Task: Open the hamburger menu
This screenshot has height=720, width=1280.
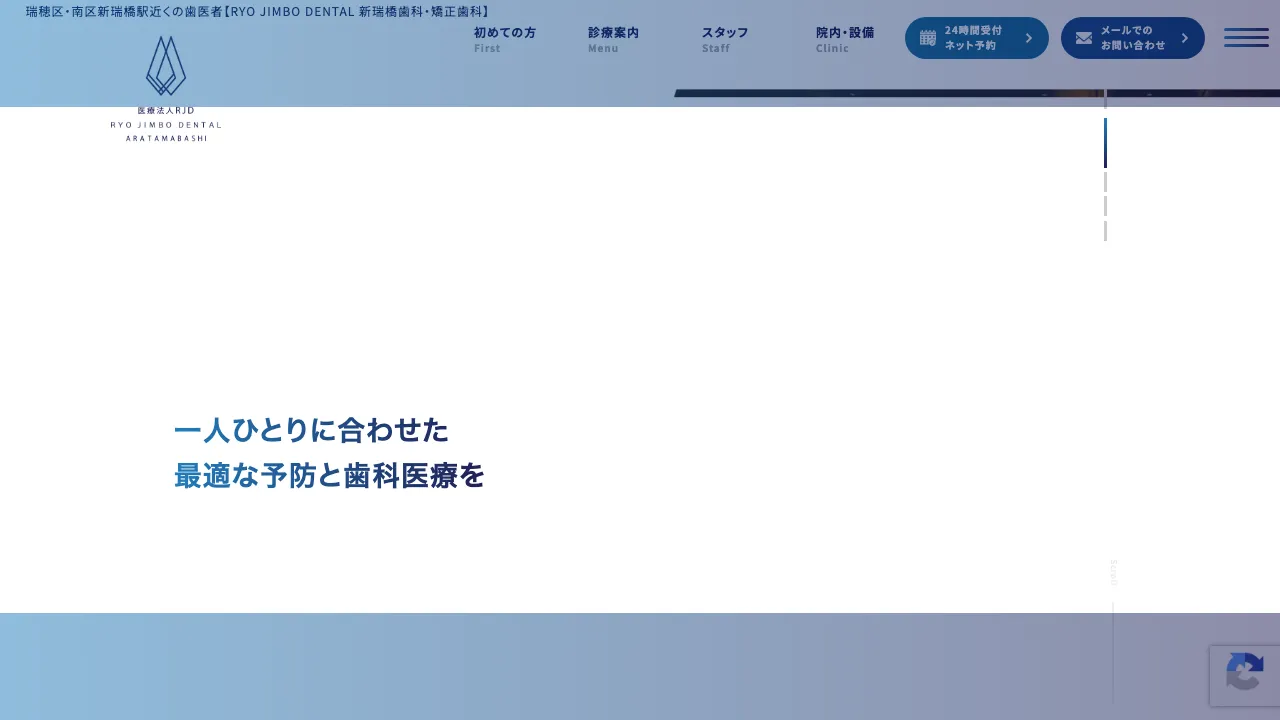Action: coord(1246,38)
